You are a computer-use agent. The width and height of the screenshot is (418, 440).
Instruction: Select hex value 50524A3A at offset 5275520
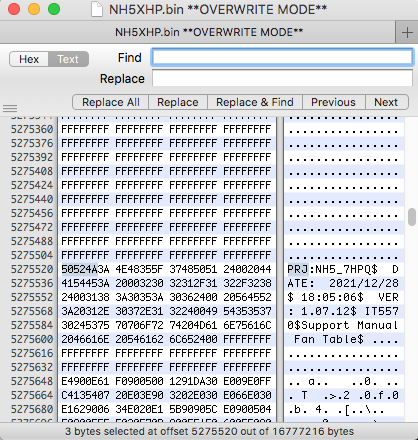85,269
